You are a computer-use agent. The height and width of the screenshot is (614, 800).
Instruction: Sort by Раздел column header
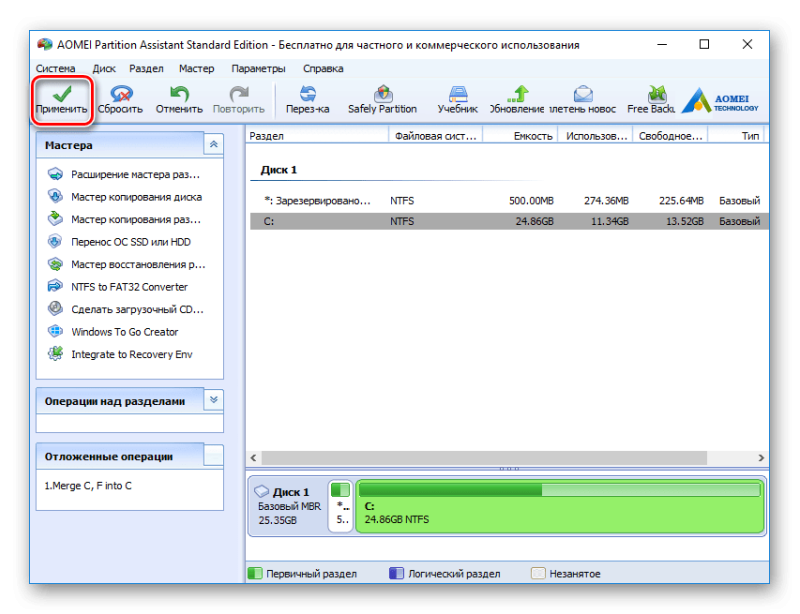click(x=317, y=136)
